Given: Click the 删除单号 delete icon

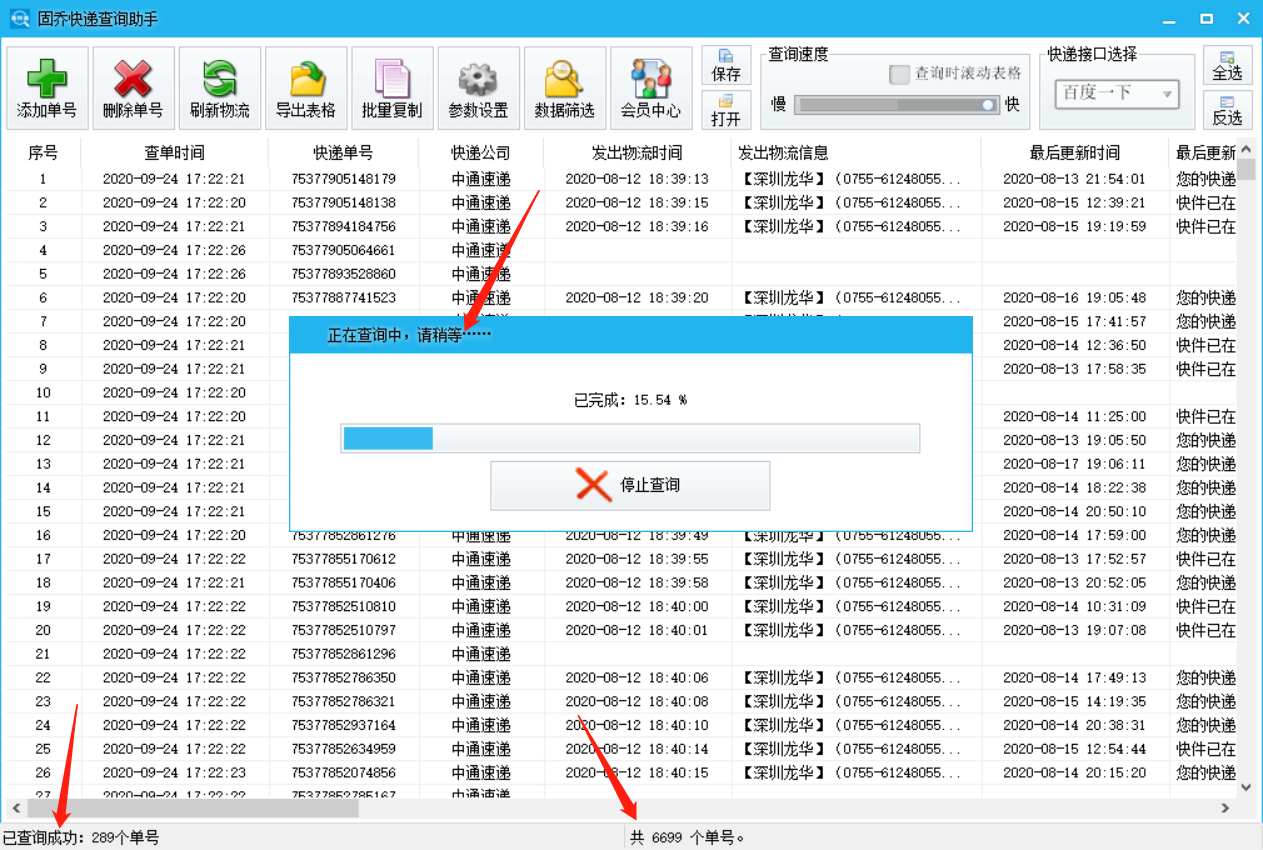Looking at the screenshot, I should [133, 88].
